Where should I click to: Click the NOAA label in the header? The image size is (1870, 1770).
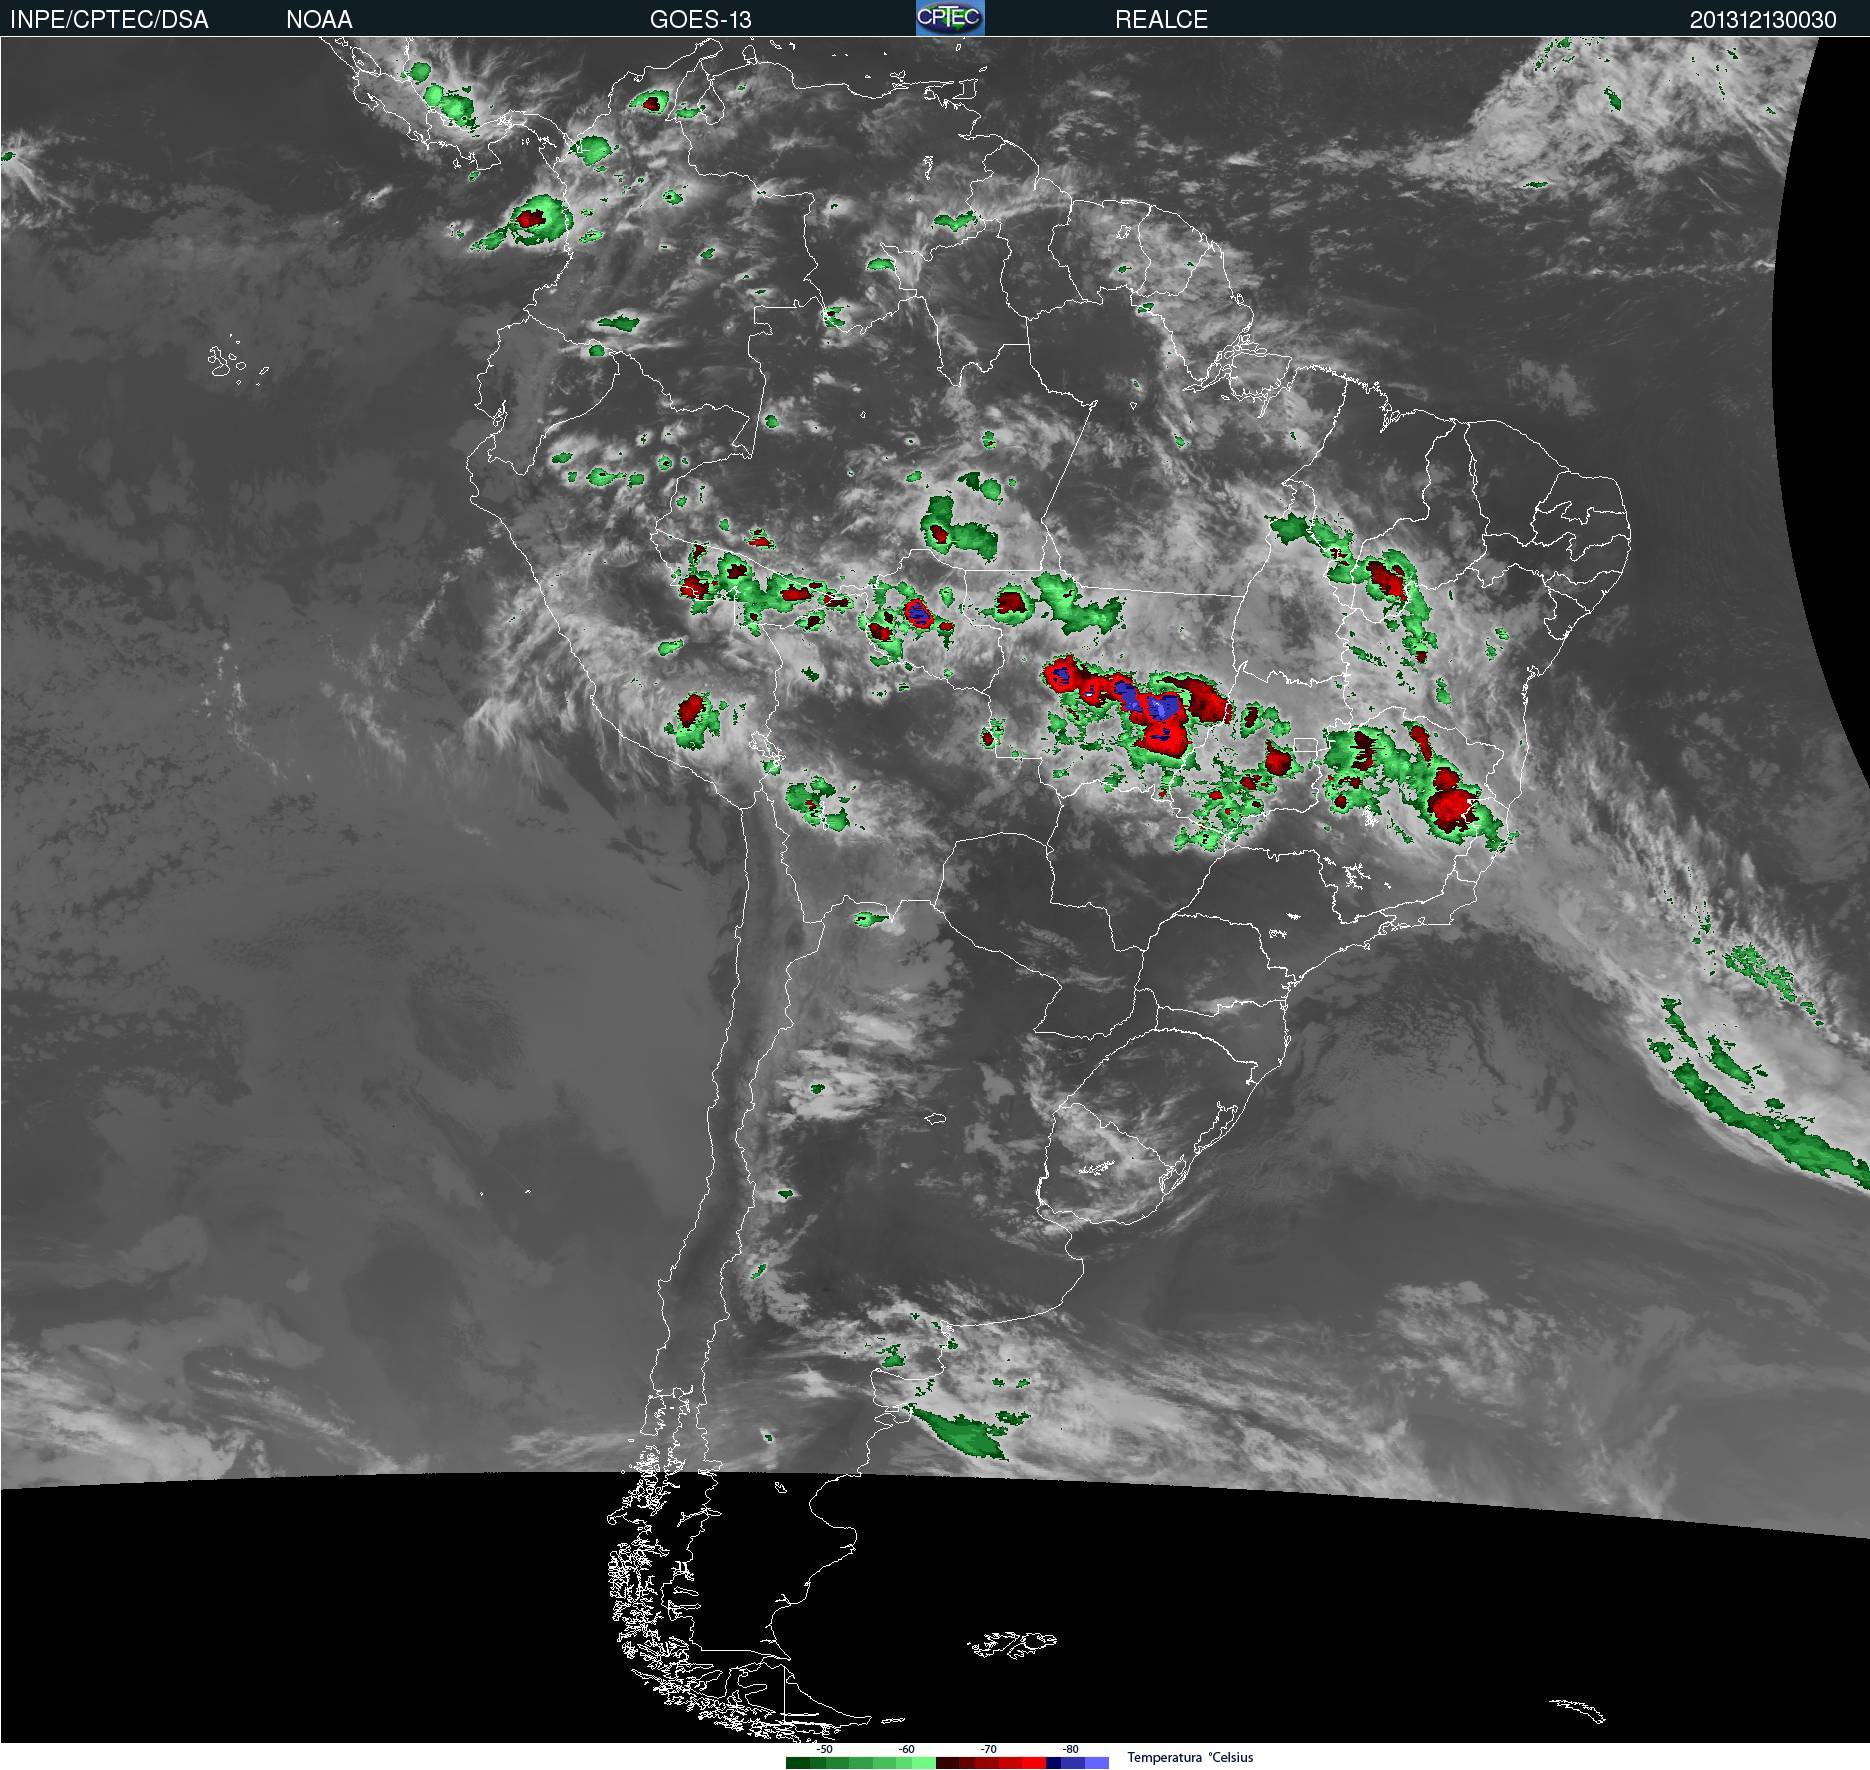pos(319,19)
